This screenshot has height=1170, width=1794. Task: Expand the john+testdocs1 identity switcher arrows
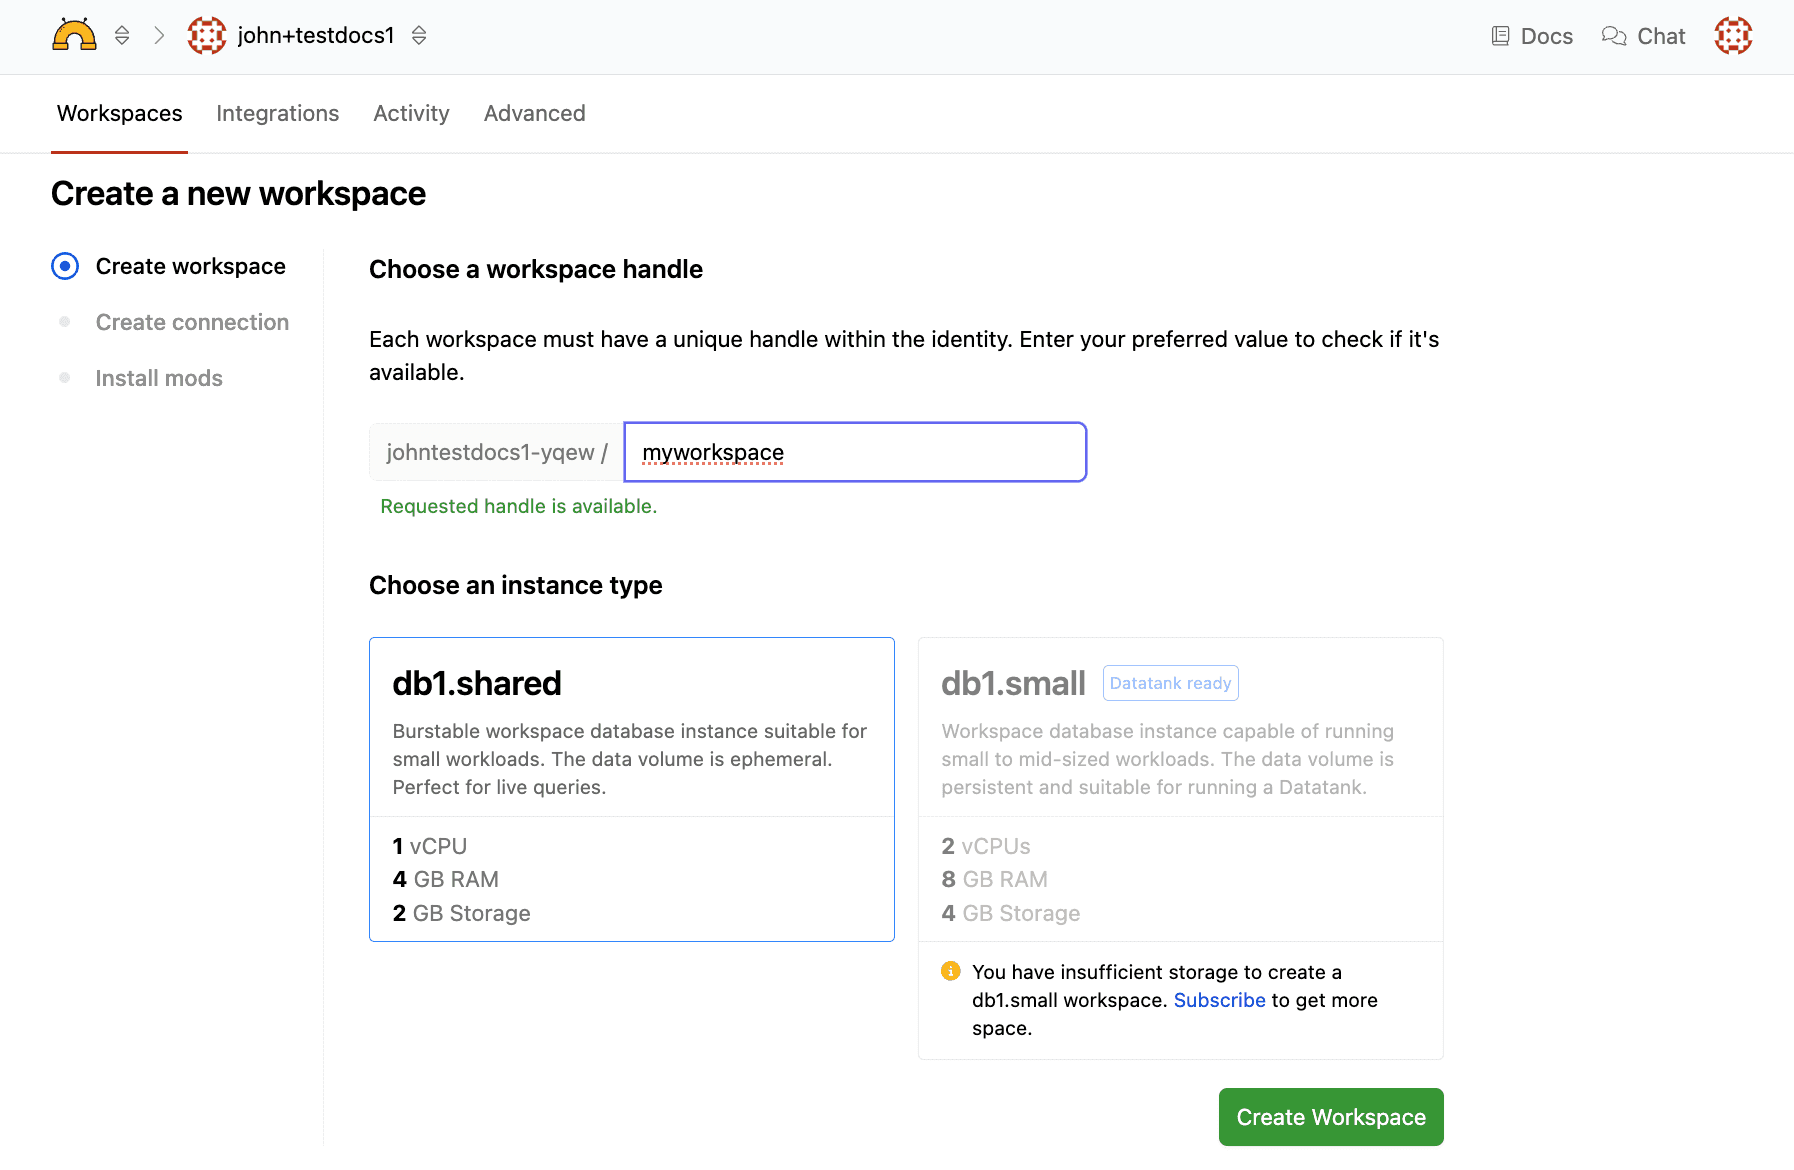[419, 36]
